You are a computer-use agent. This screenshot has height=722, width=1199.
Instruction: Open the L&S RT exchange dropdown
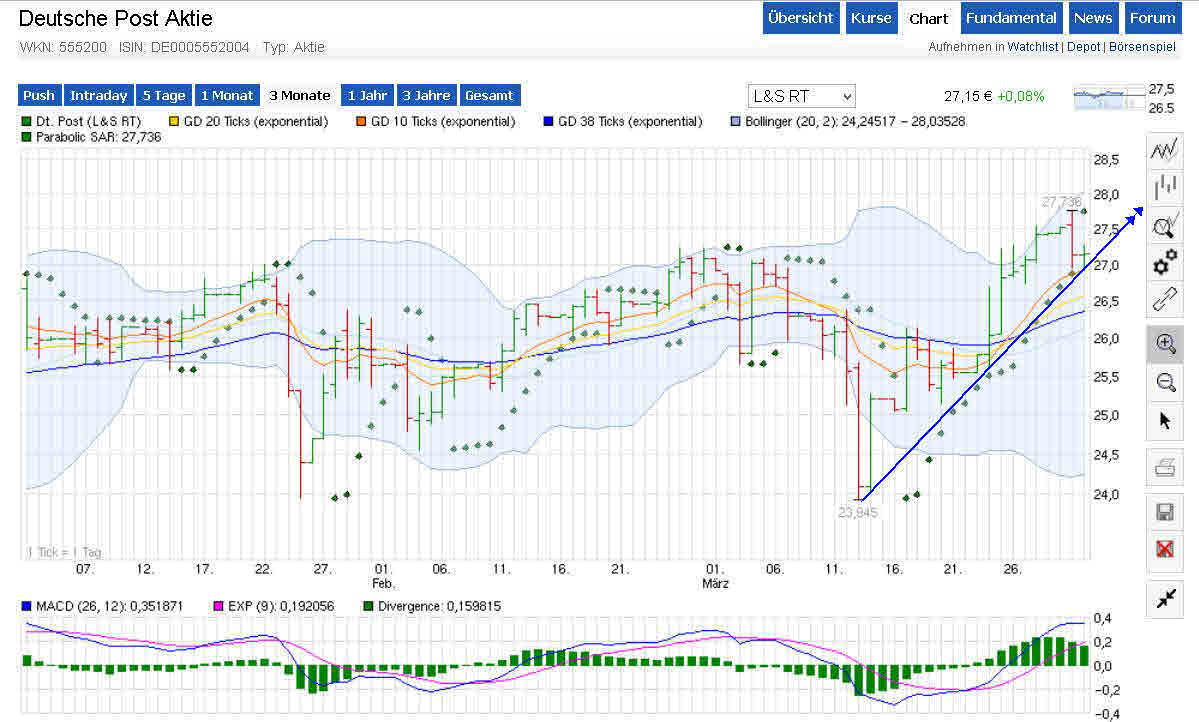coord(802,96)
